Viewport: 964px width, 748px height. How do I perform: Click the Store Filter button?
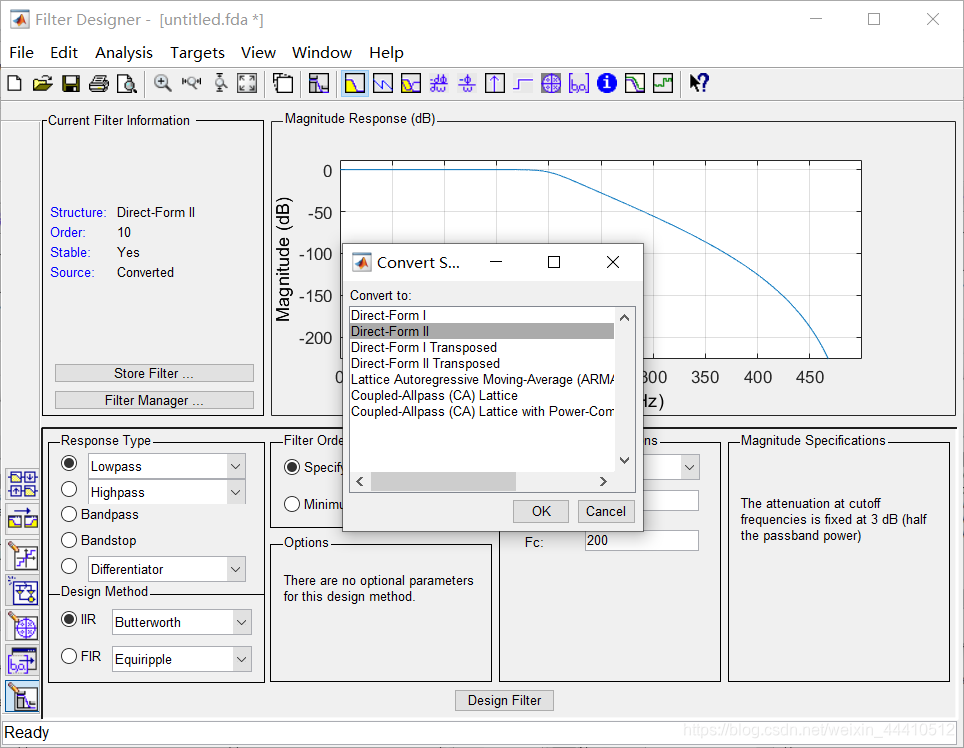[153, 373]
